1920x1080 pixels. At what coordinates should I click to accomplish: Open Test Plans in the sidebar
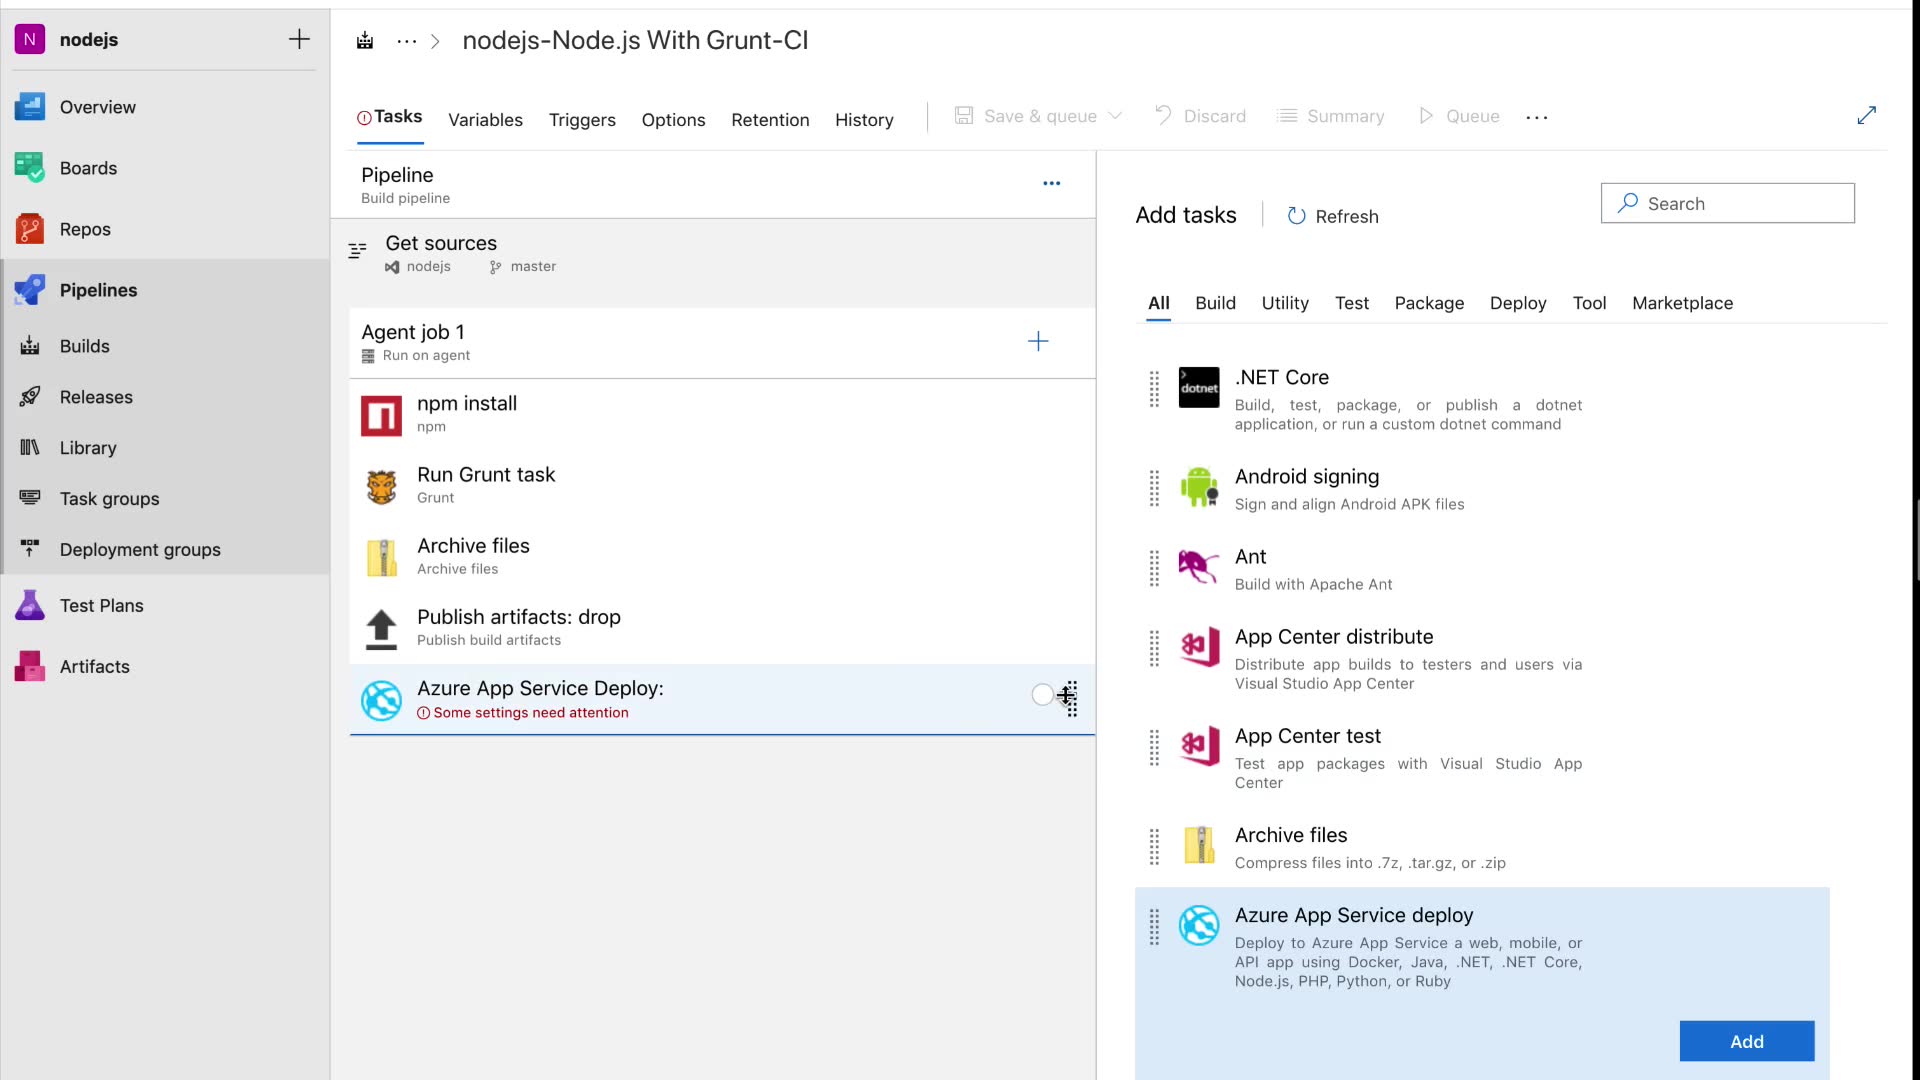(101, 605)
